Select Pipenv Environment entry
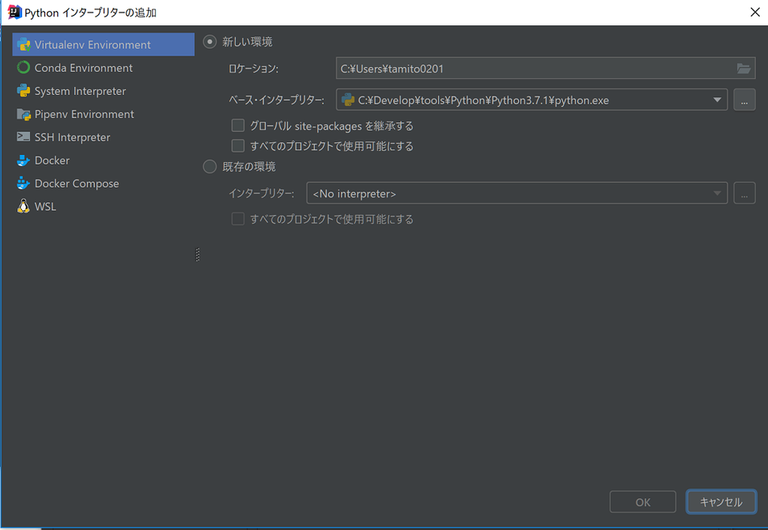Screen dimensions: 768x530 [x=103, y=114]
